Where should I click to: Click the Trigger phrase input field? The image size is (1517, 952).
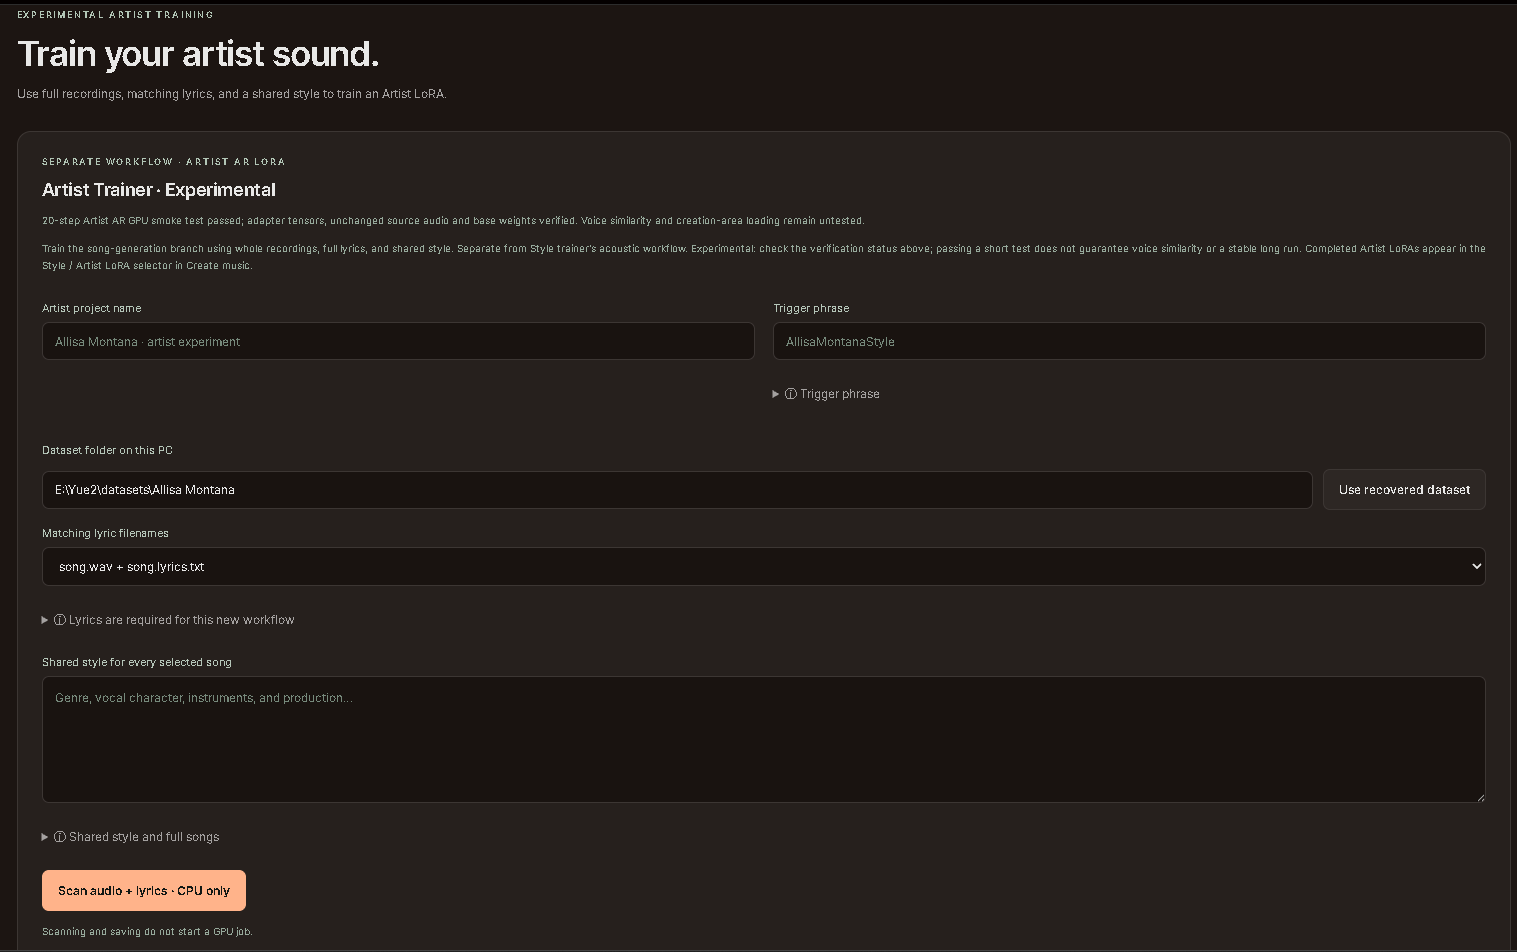(x=1129, y=341)
